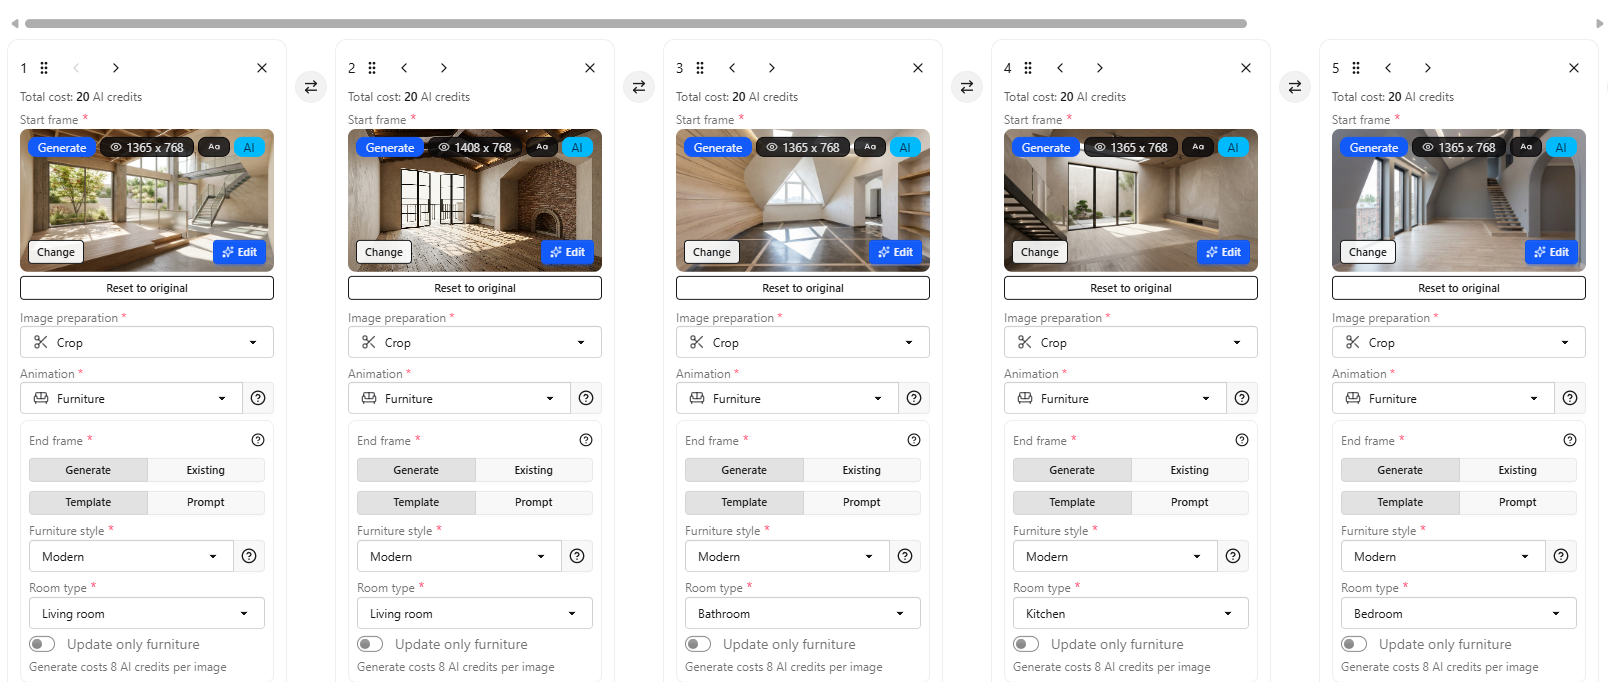The height and width of the screenshot is (682, 1613).
Task: Click the Change button on card 2
Action: click(384, 252)
